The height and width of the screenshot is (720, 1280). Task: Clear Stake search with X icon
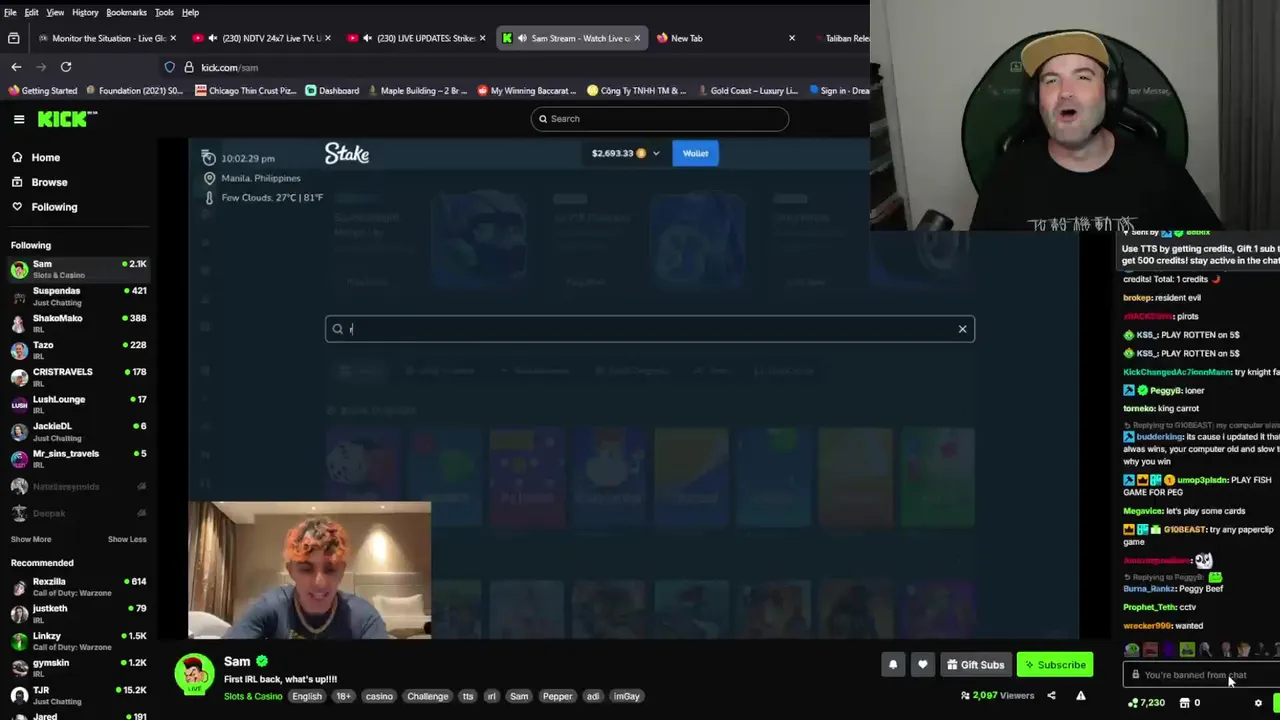(x=963, y=329)
